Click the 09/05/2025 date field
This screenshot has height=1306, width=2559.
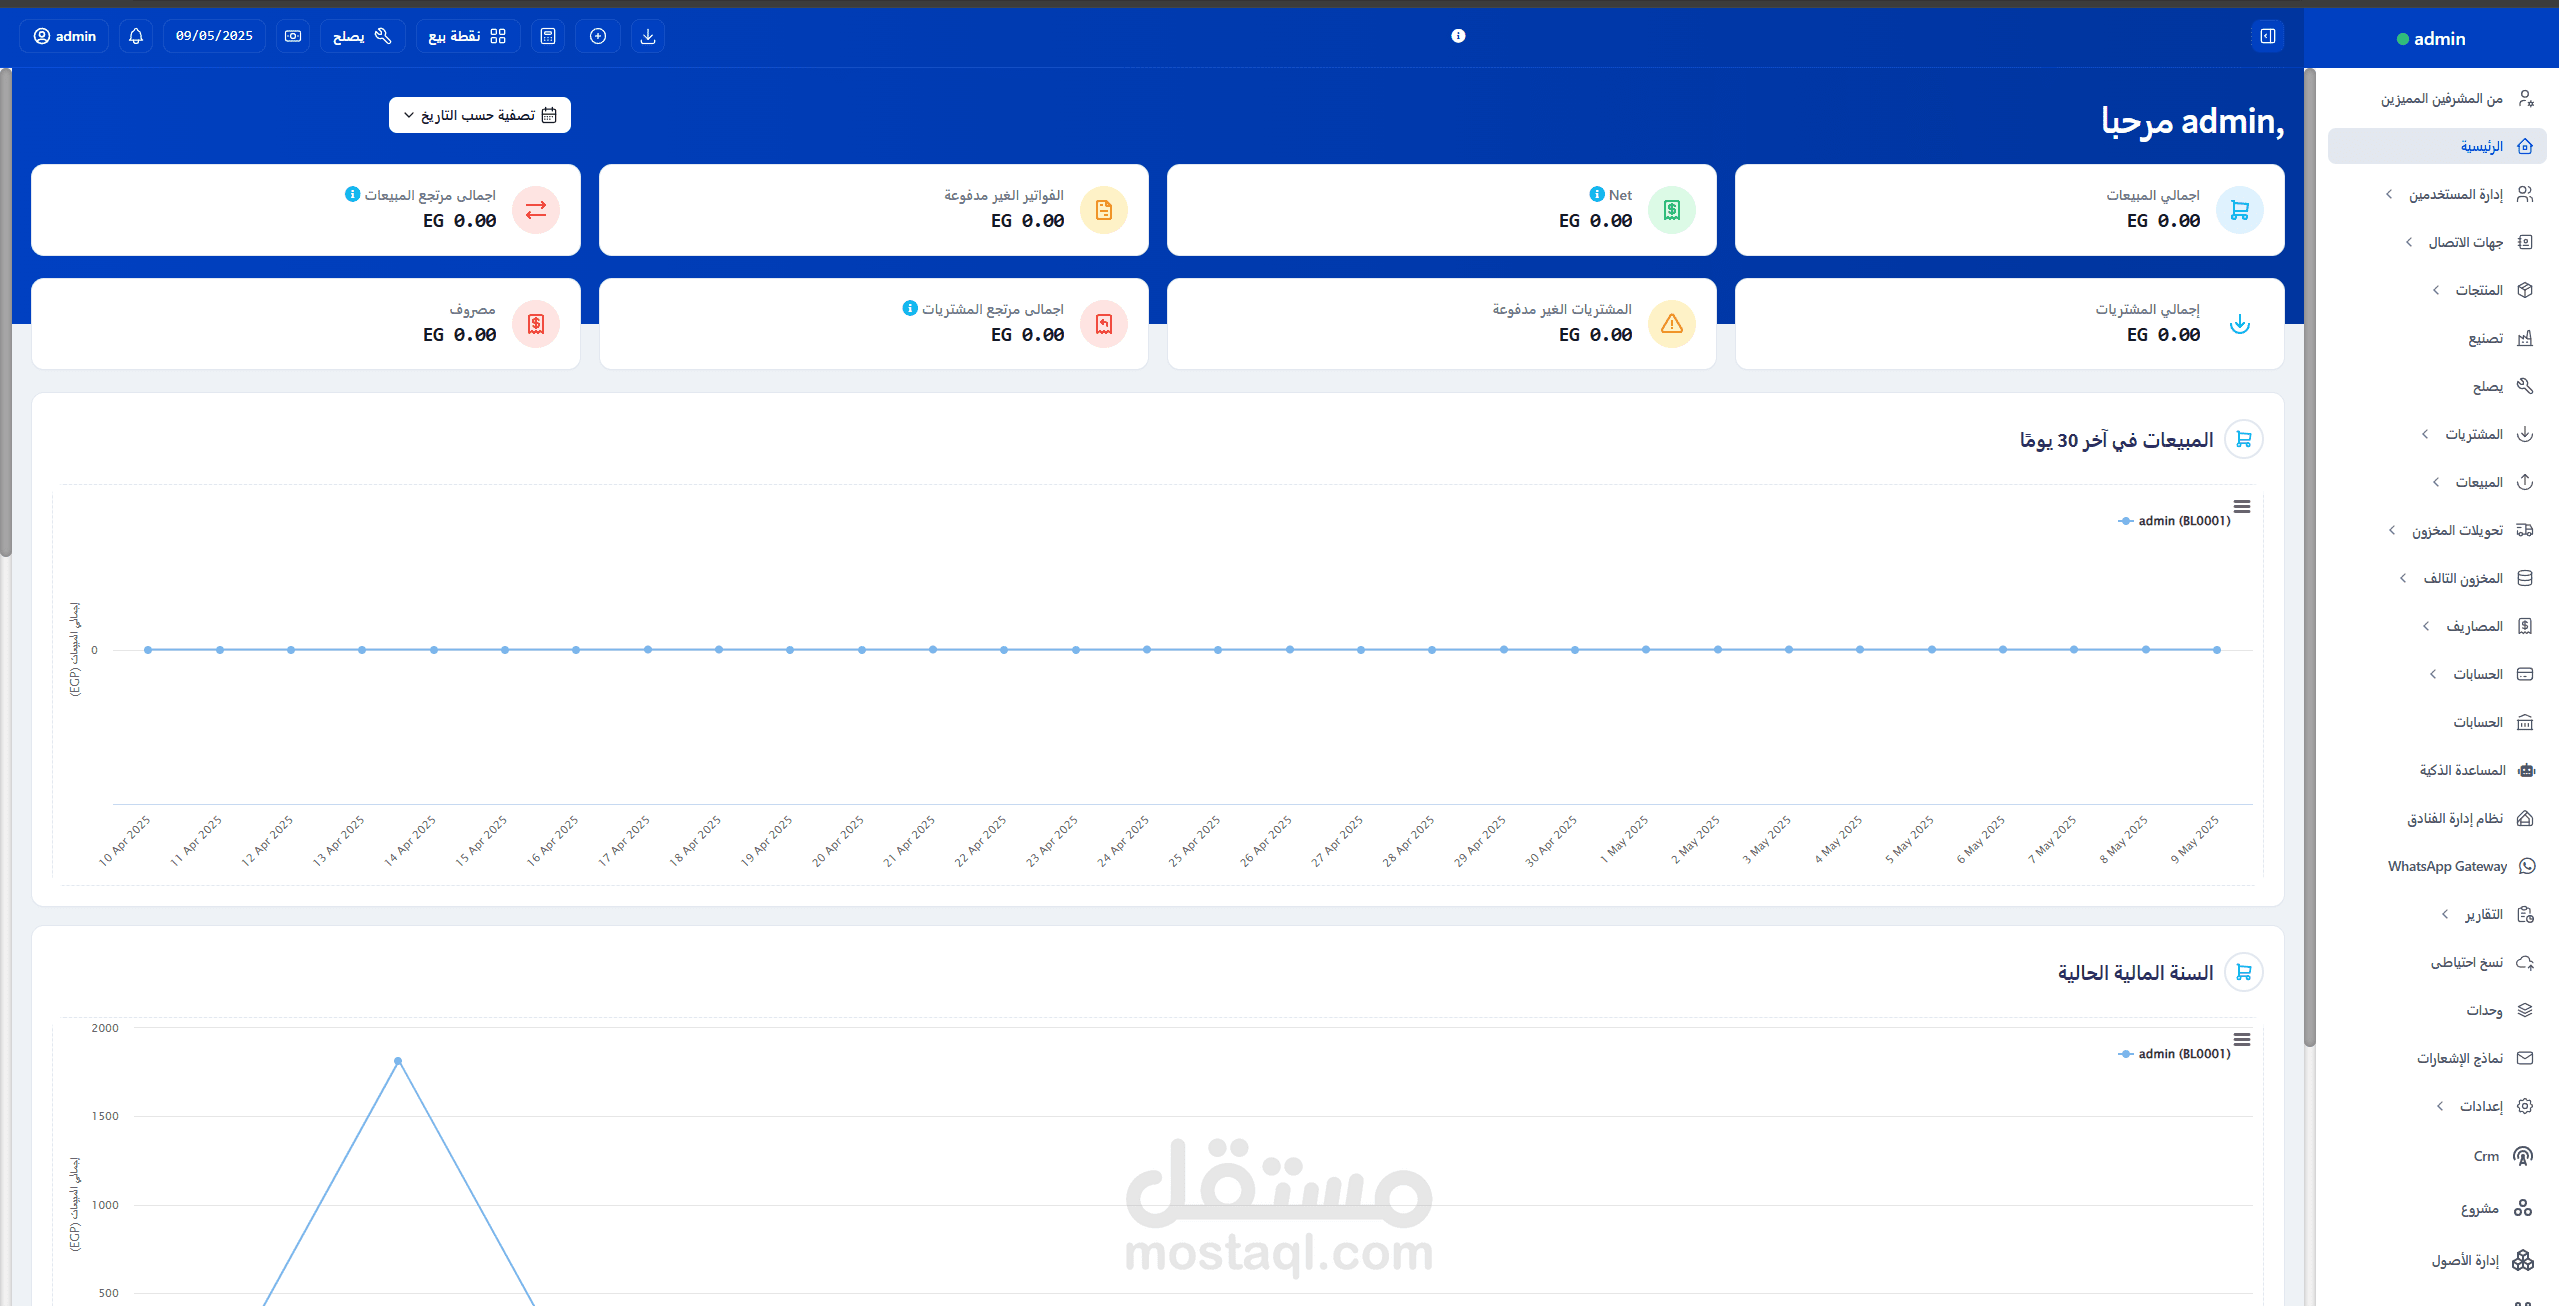point(213,36)
